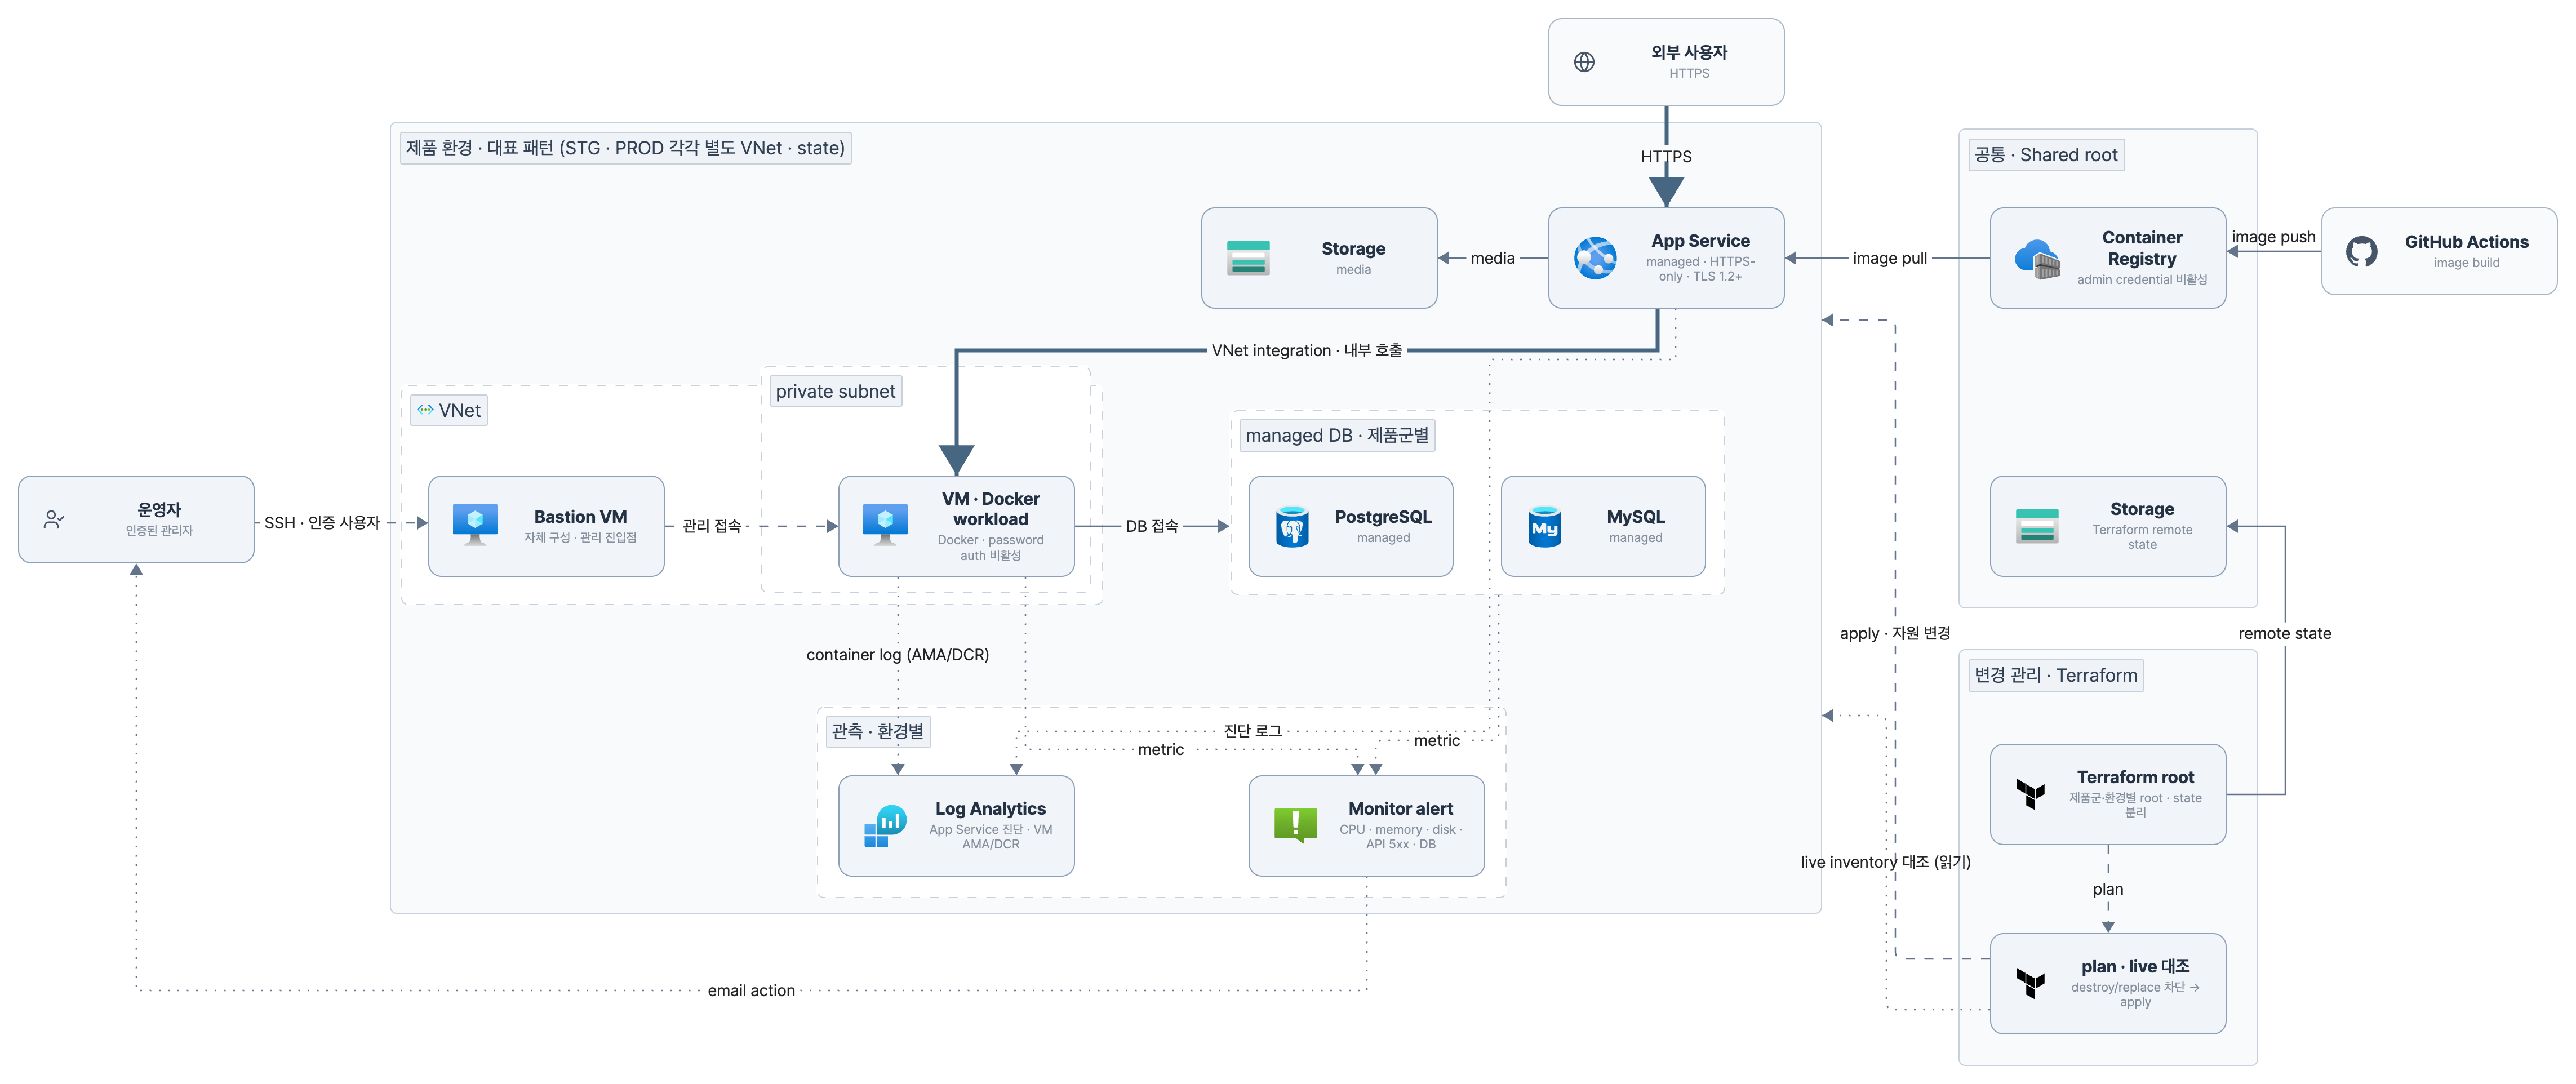Select the Monitor alert node title

(1400, 809)
